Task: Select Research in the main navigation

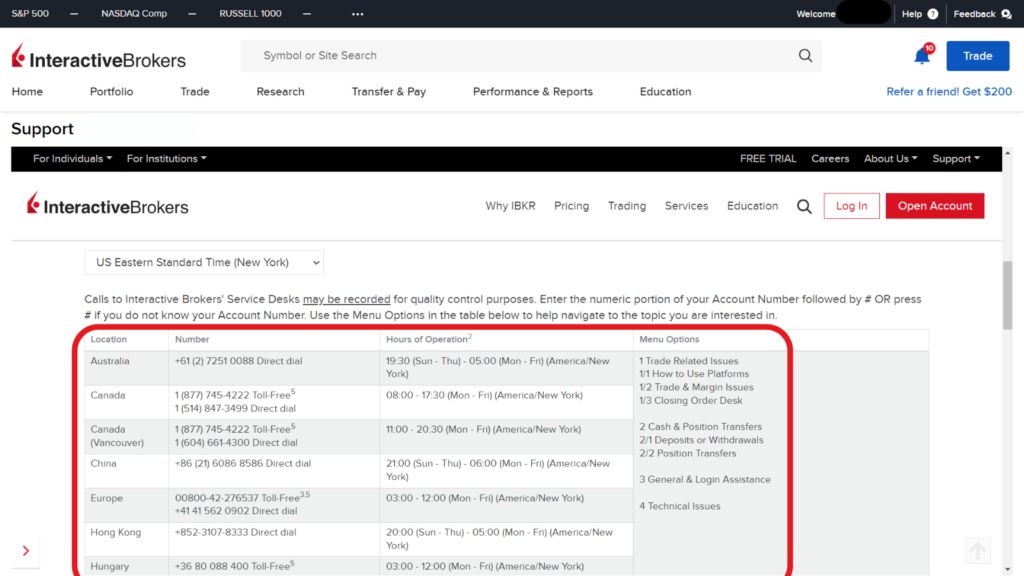Action: pos(280,91)
